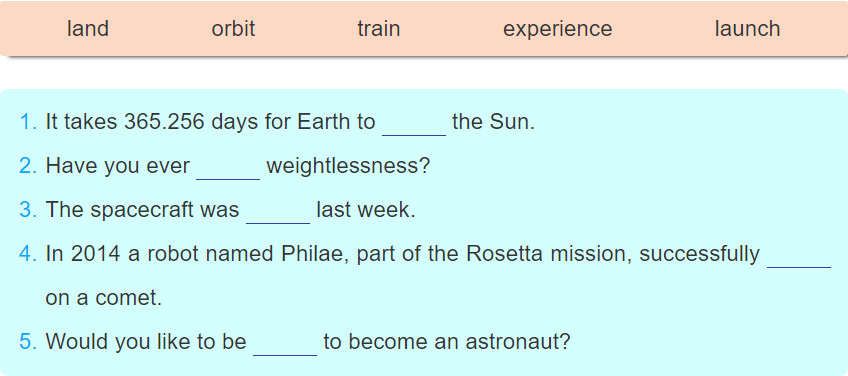Select the word "land" in the word bank

(88, 28)
